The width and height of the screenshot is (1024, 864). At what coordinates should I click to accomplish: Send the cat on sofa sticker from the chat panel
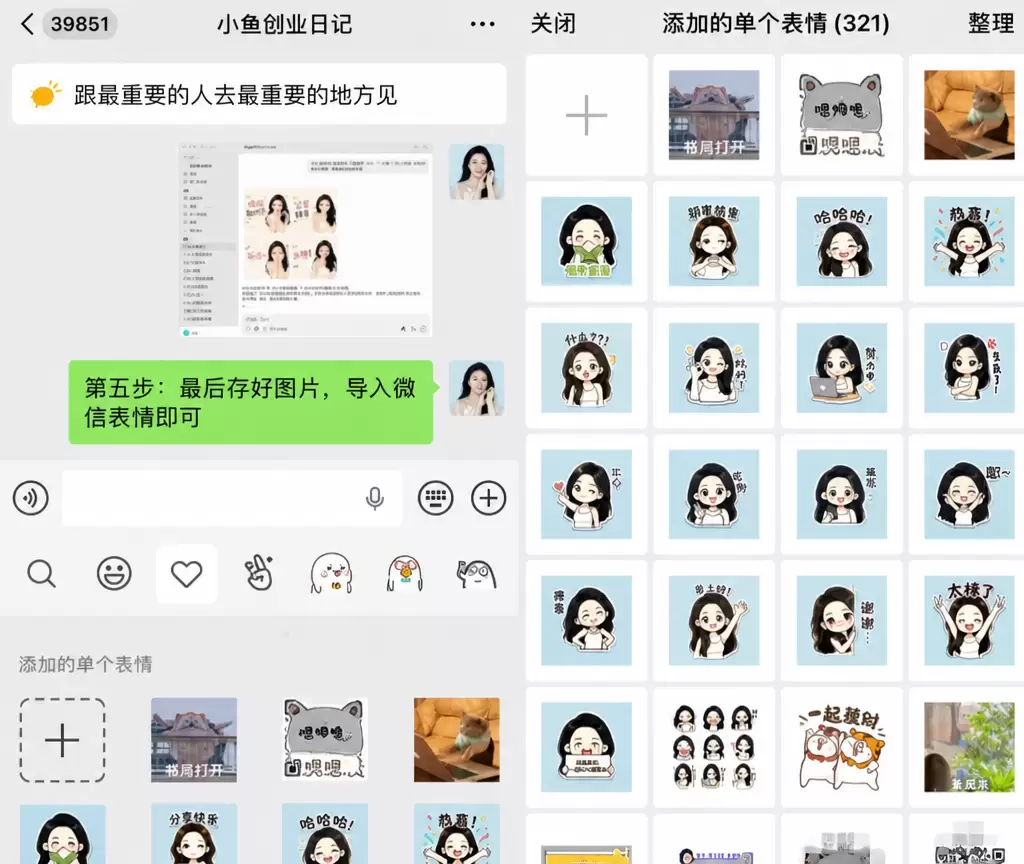pyautogui.click(x=456, y=740)
